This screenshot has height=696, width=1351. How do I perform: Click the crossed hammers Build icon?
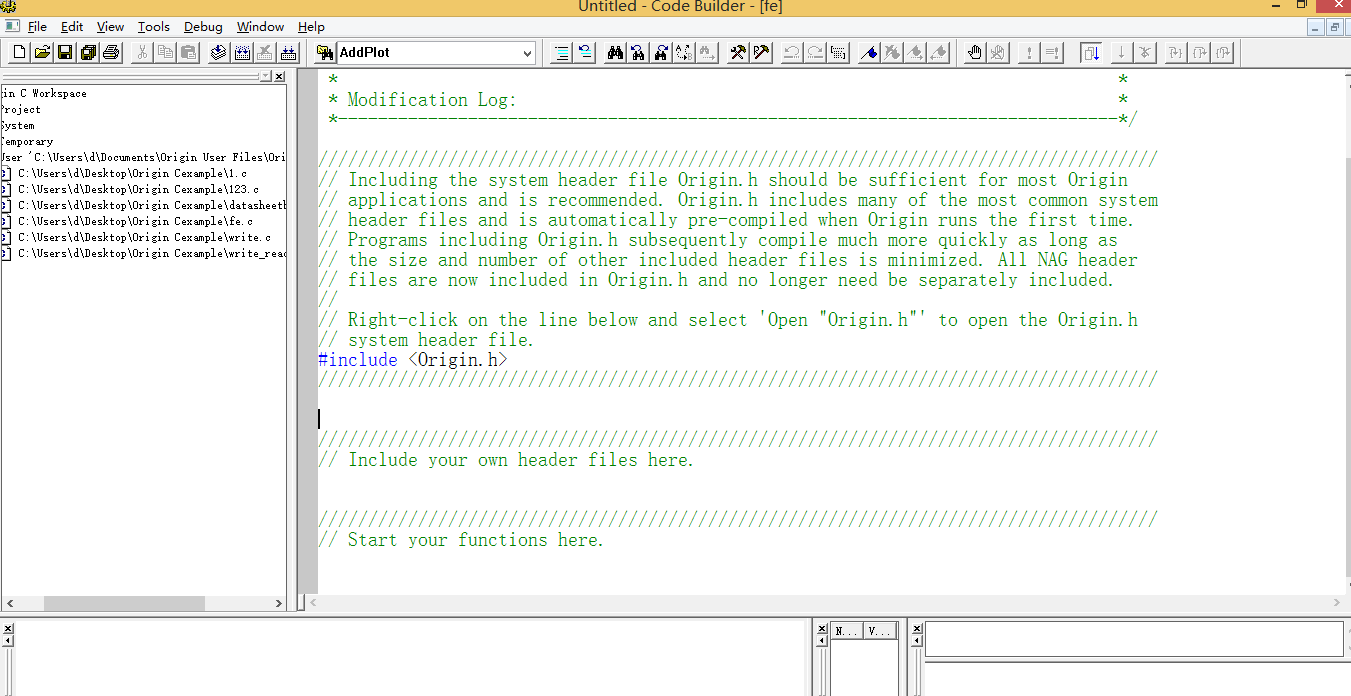[739, 52]
